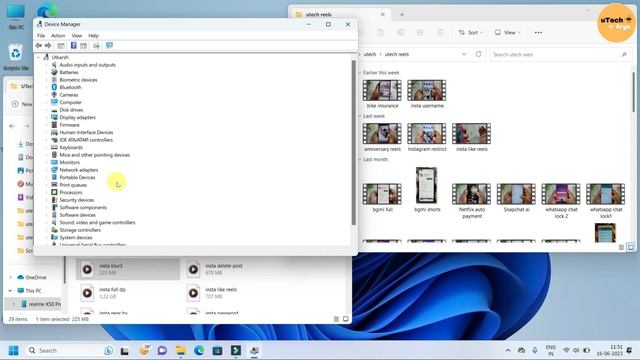The image size is (640, 360).
Task: Click the Monitors category icon
Action: point(54,162)
